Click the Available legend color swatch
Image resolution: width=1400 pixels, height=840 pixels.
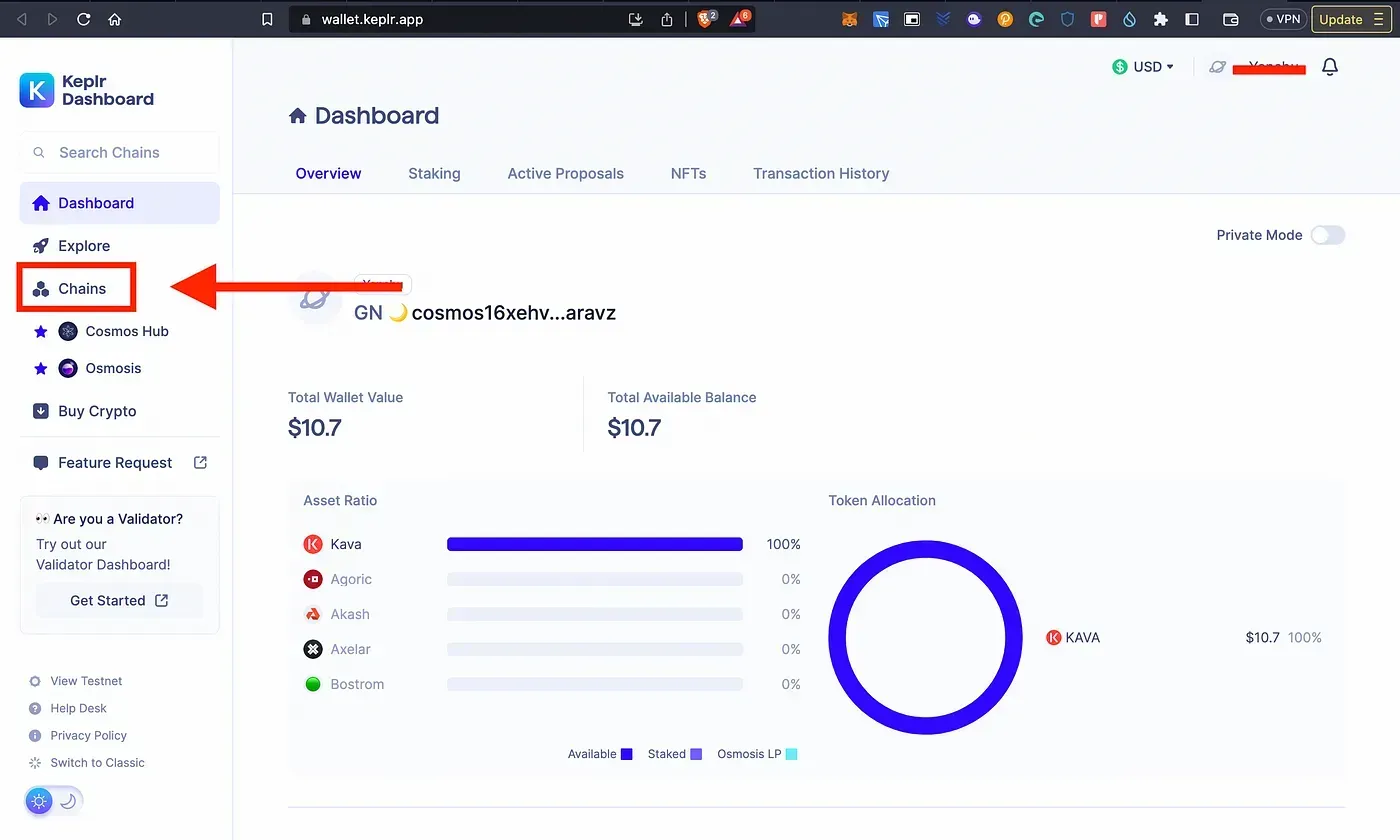pyautogui.click(x=627, y=754)
